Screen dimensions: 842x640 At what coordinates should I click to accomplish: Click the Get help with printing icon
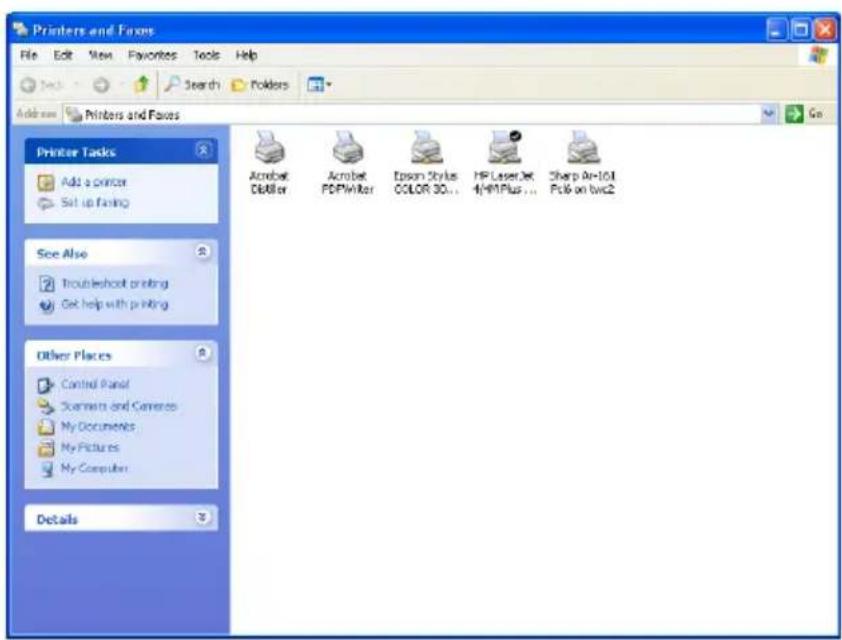[x=47, y=305]
